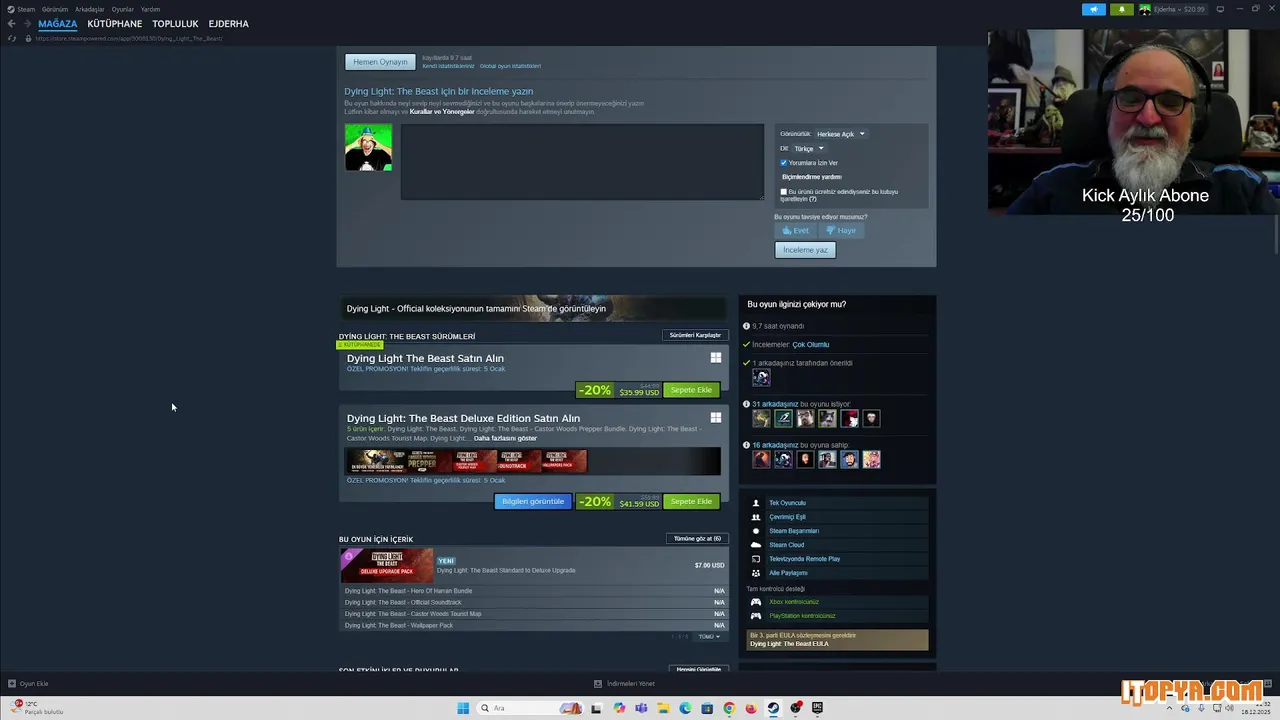Image resolution: width=1280 pixels, height=720 pixels.
Task: Reload the store page
Action: (x=12, y=38)
